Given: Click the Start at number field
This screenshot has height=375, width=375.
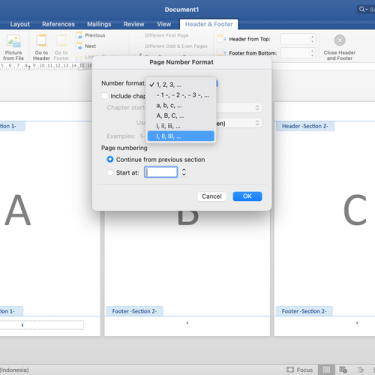Looking at the screenshot, I should point(161,172).
